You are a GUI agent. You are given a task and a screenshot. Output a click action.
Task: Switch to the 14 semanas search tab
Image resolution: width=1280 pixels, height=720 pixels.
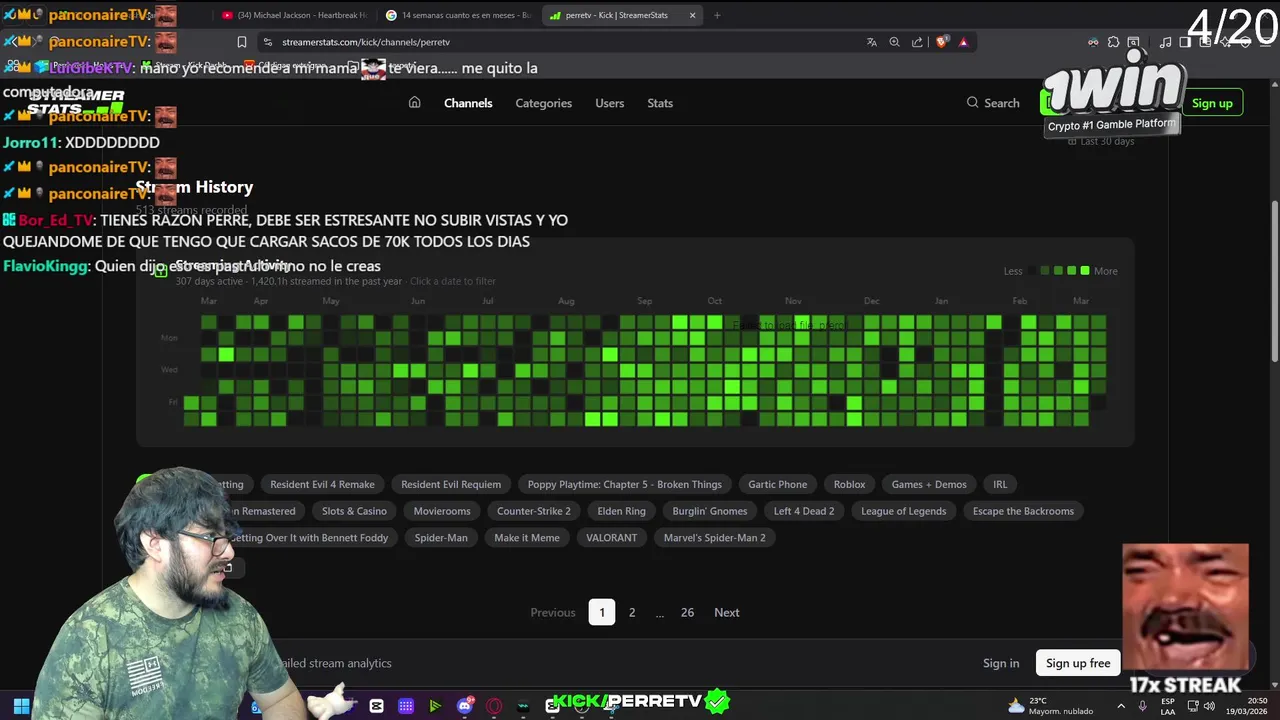(460, 15)
